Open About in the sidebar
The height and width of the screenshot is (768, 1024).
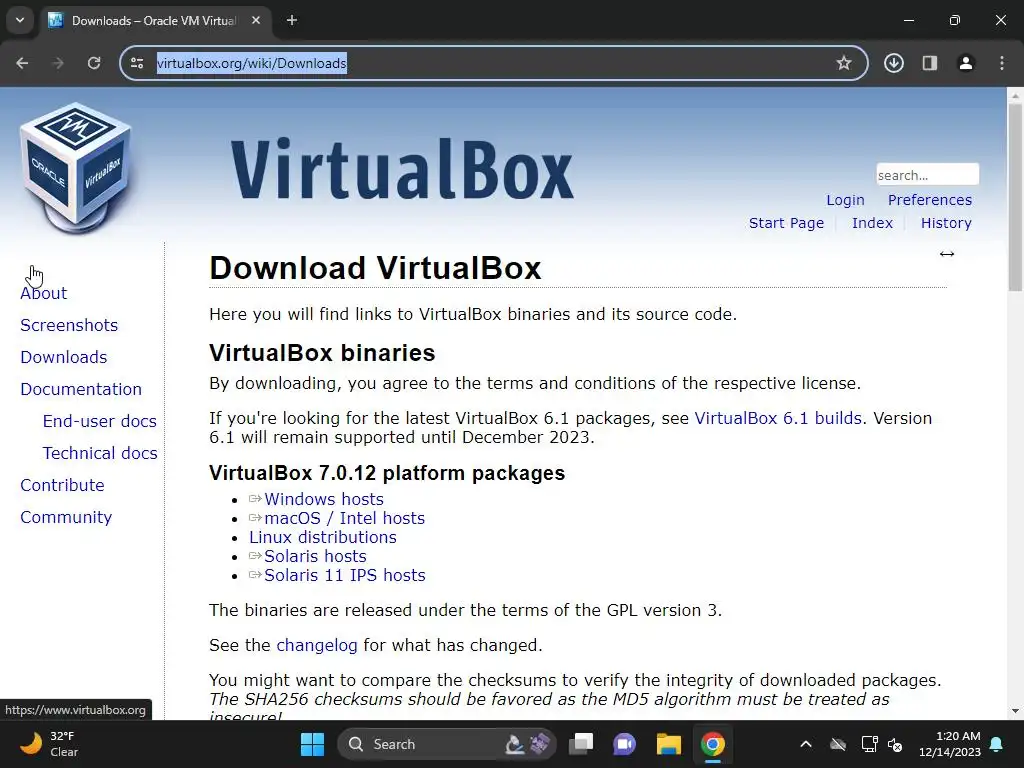(43, 293)
